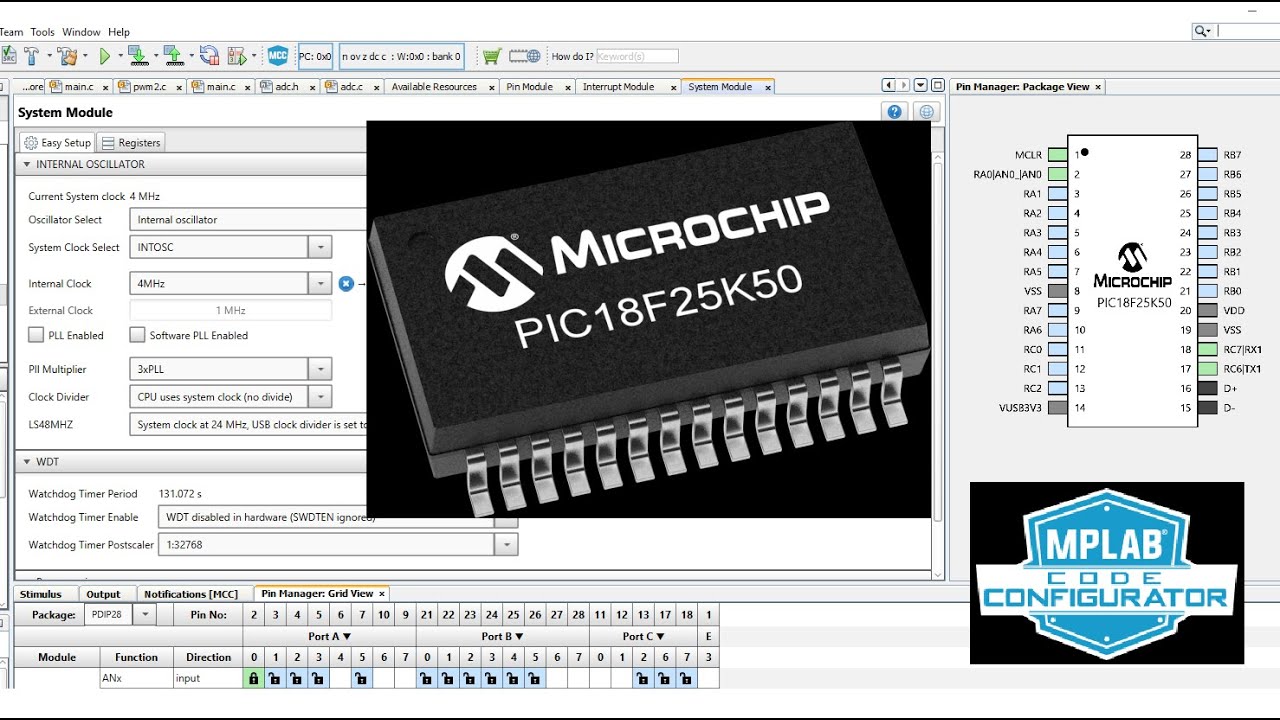Viewport: 1280px width, 720px height.
Task: Toggle Software PLL Enabled checkbox
Action: pyautogui.click(x=138, y=335)
